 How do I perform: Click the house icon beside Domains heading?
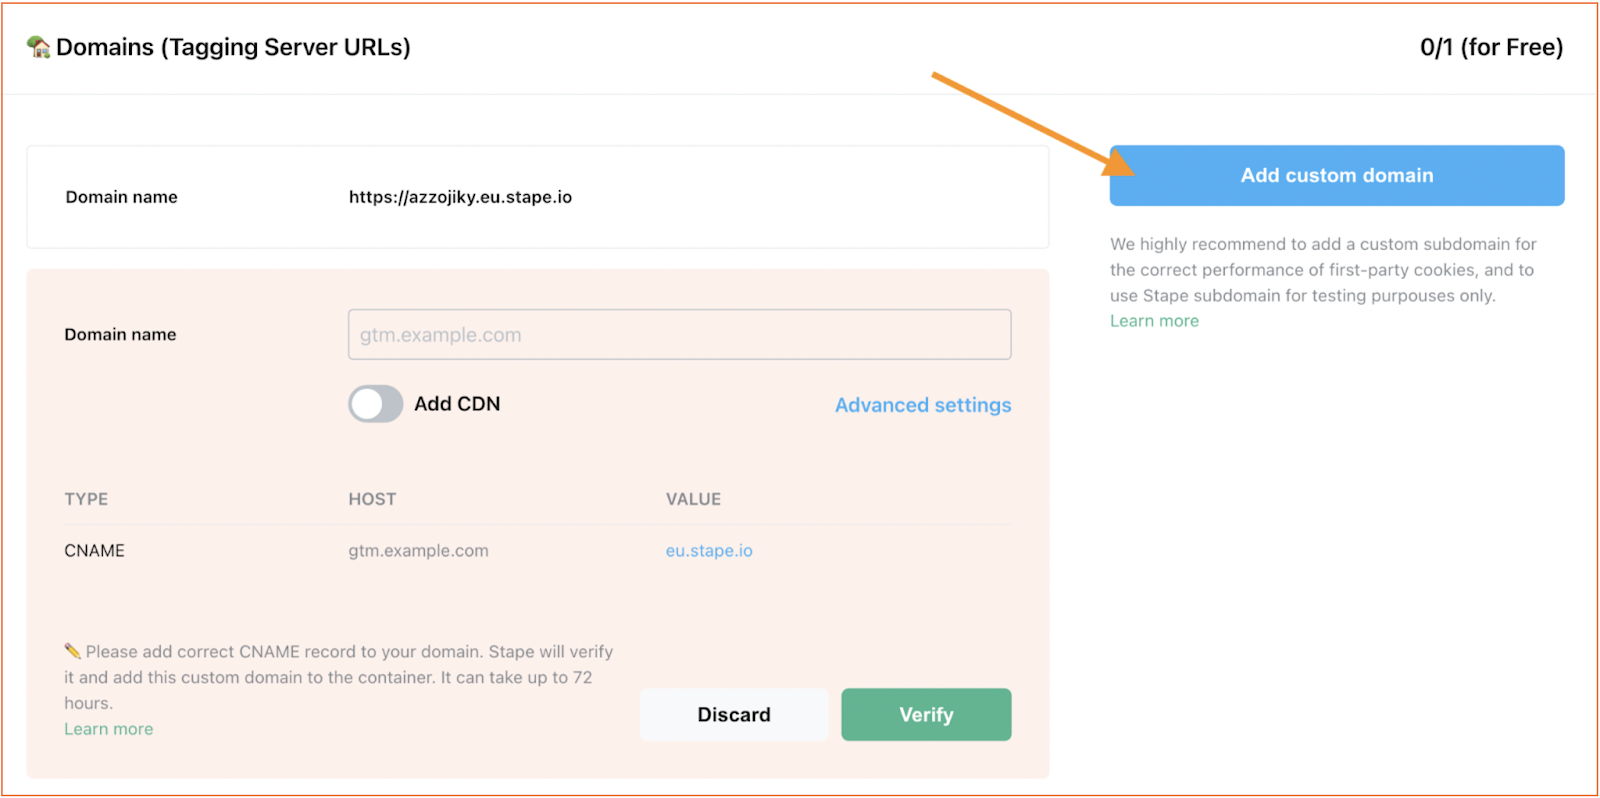pos(37,46)
